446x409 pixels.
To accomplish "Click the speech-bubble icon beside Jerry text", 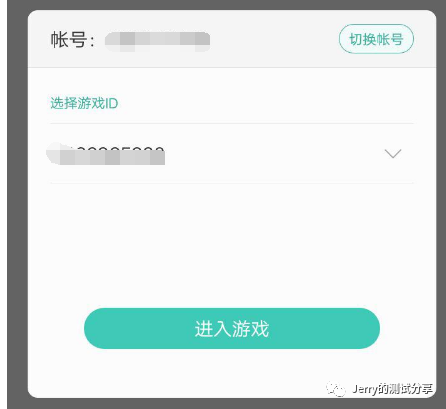I will tap(336, 389).
